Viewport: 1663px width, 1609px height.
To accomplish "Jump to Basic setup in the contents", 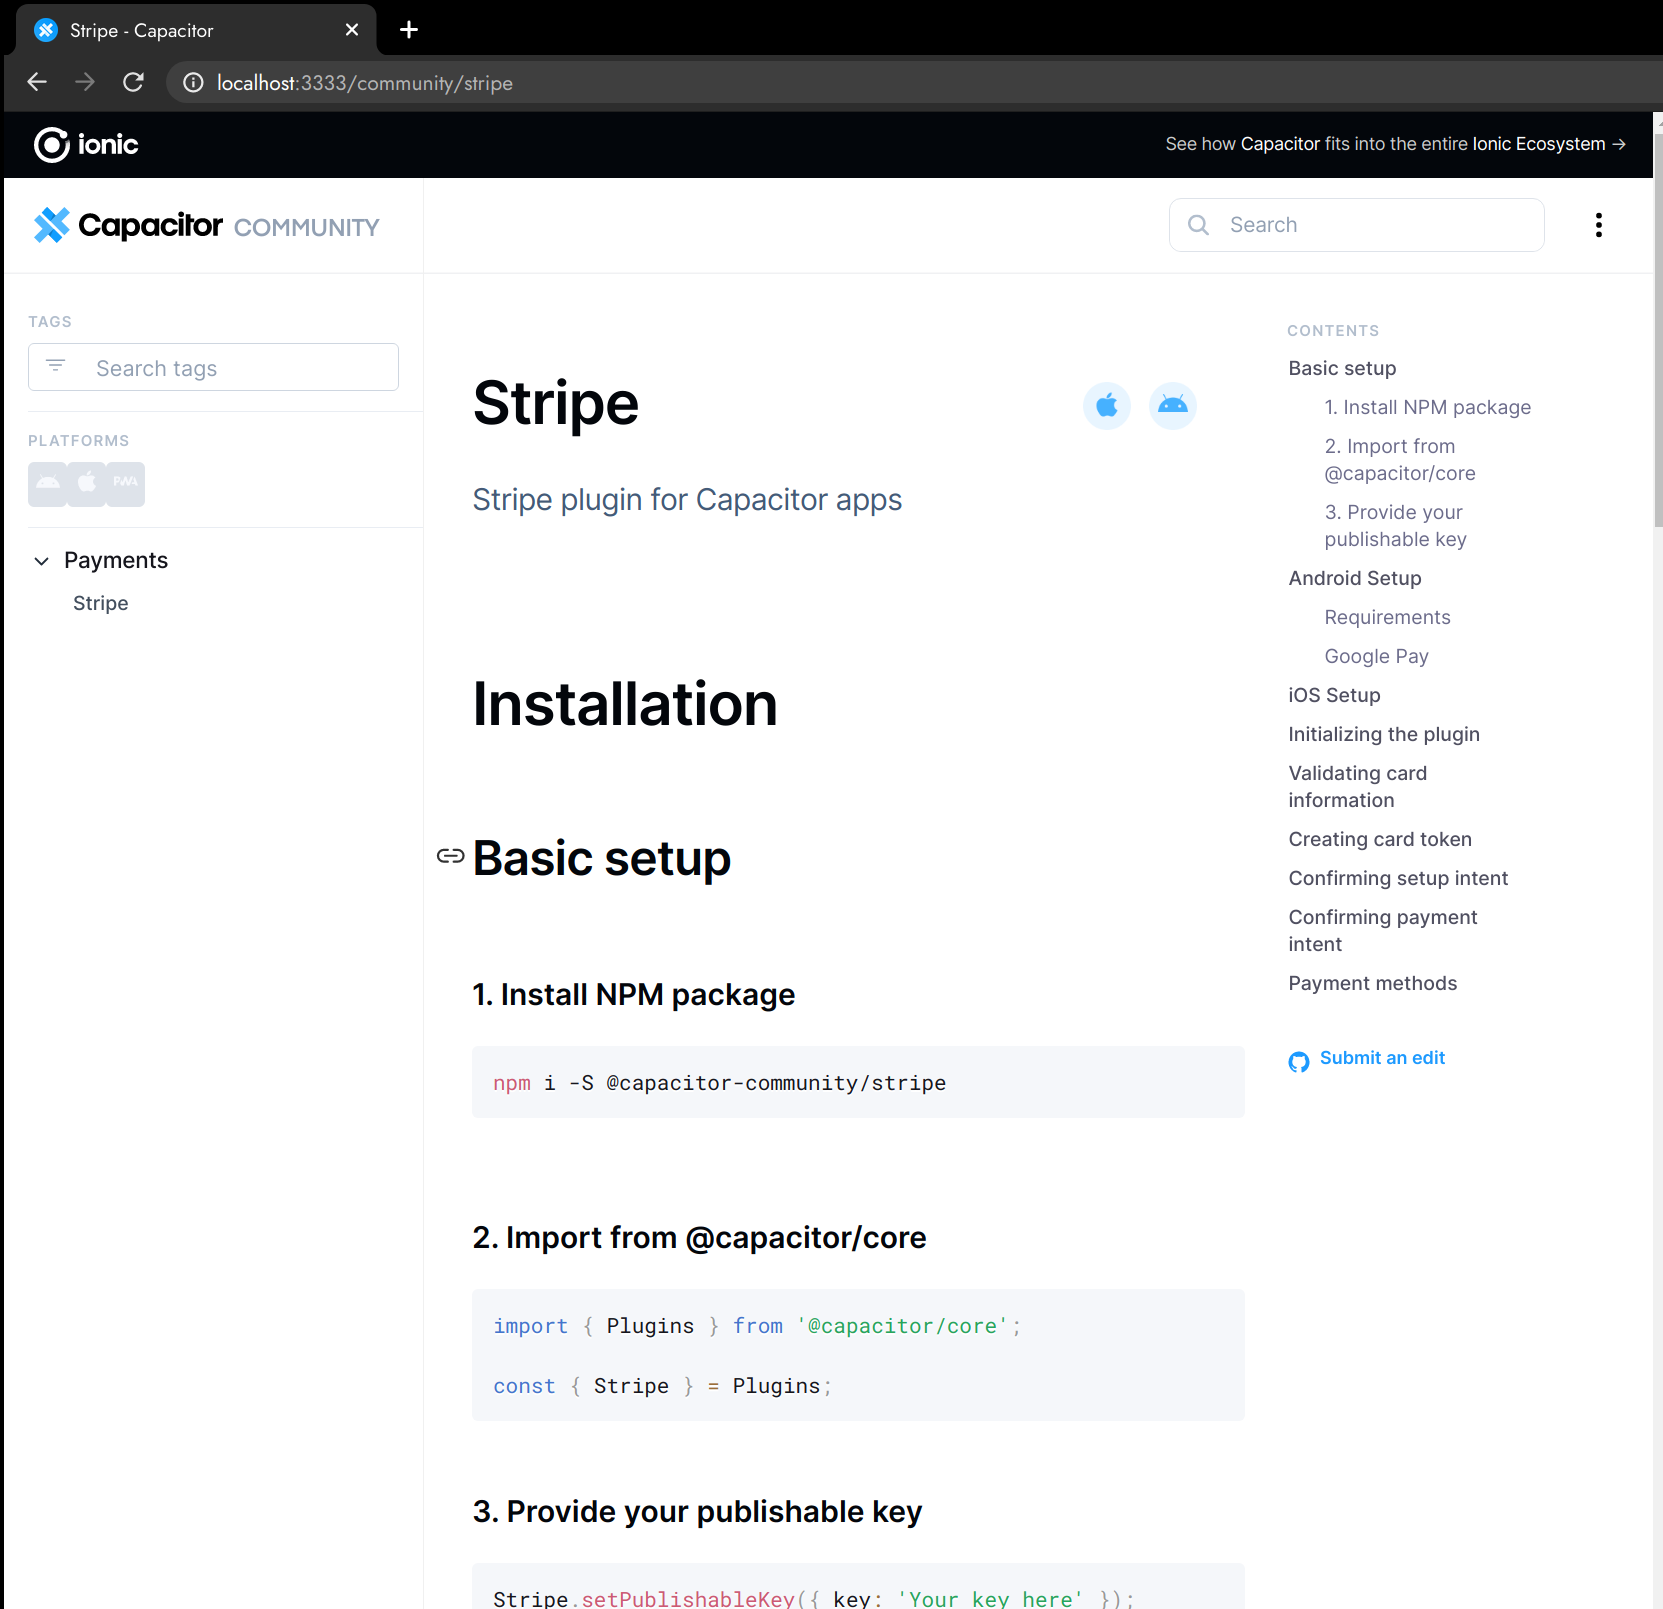I will (1342, 368).
